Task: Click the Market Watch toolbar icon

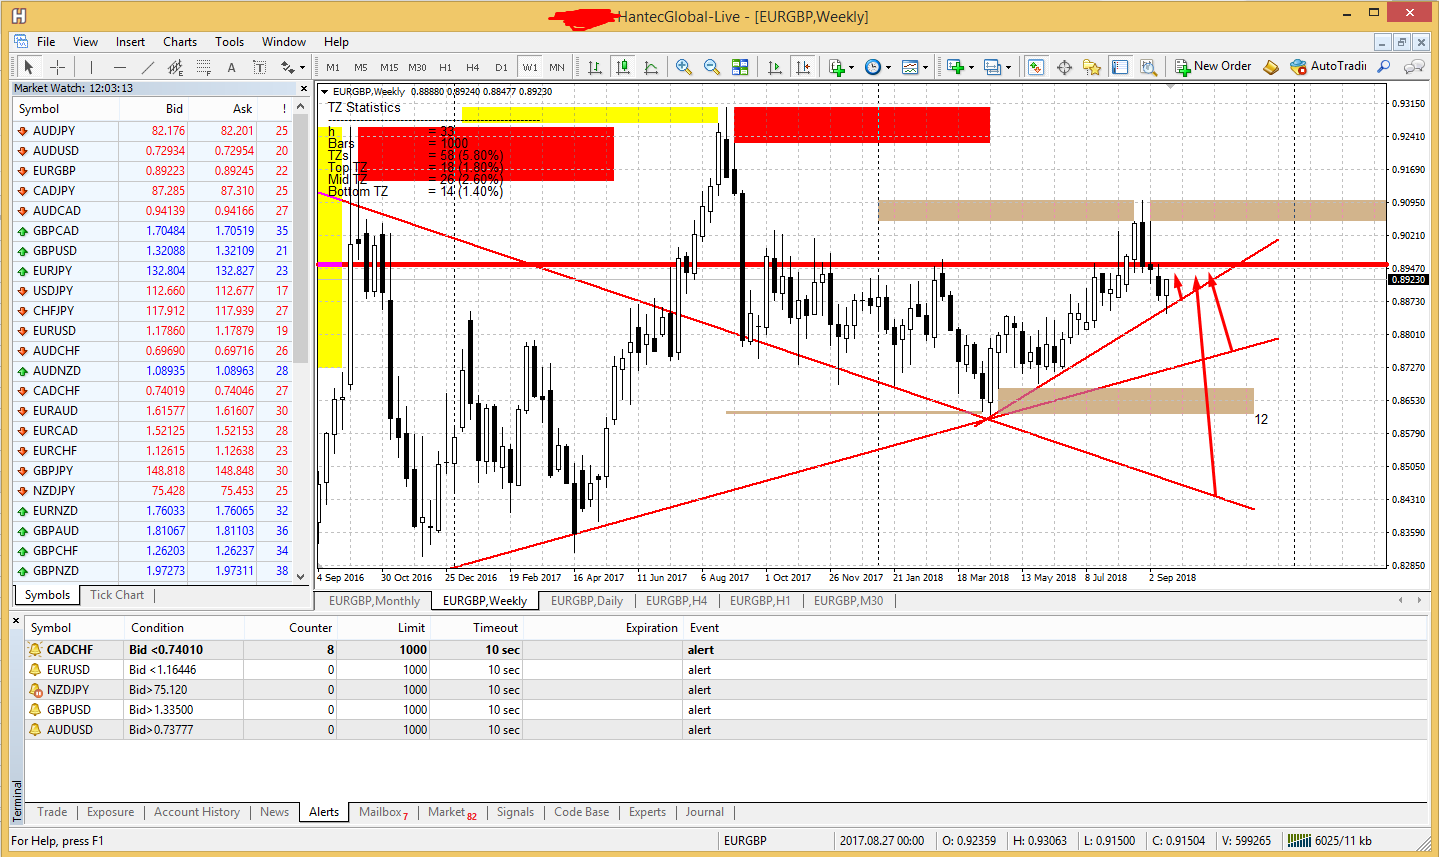Action: coord(1036,67)
